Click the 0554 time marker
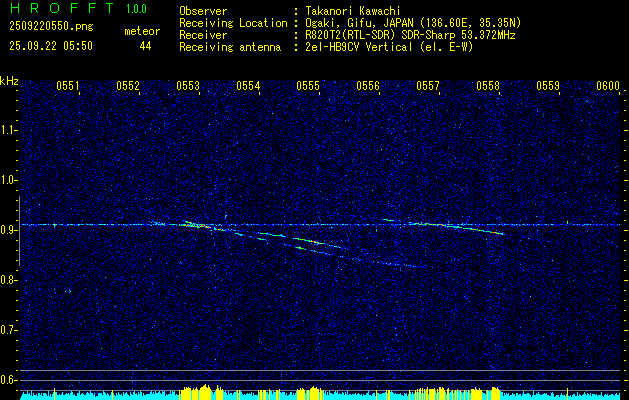The image size is (629, 400). point(248,86)
